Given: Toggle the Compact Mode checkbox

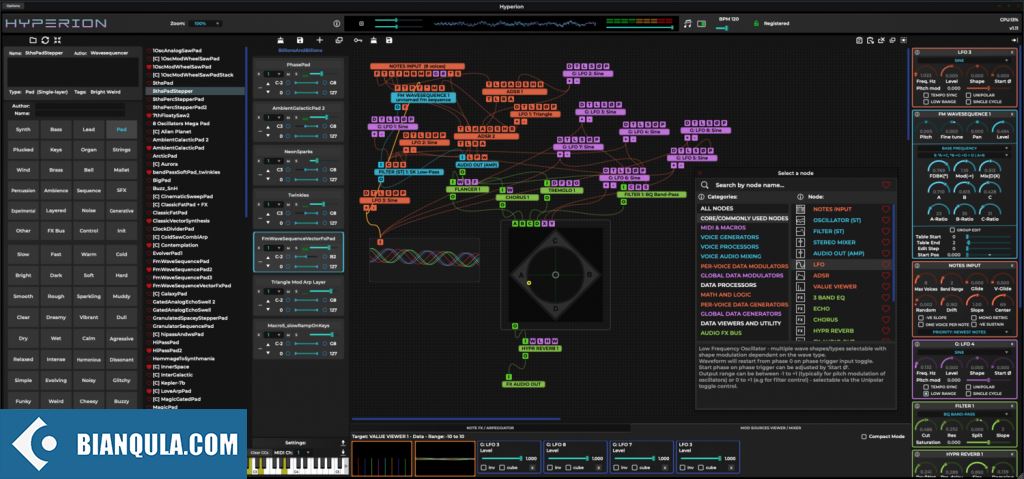Looking at the screenshot, I should pos(865,437).
